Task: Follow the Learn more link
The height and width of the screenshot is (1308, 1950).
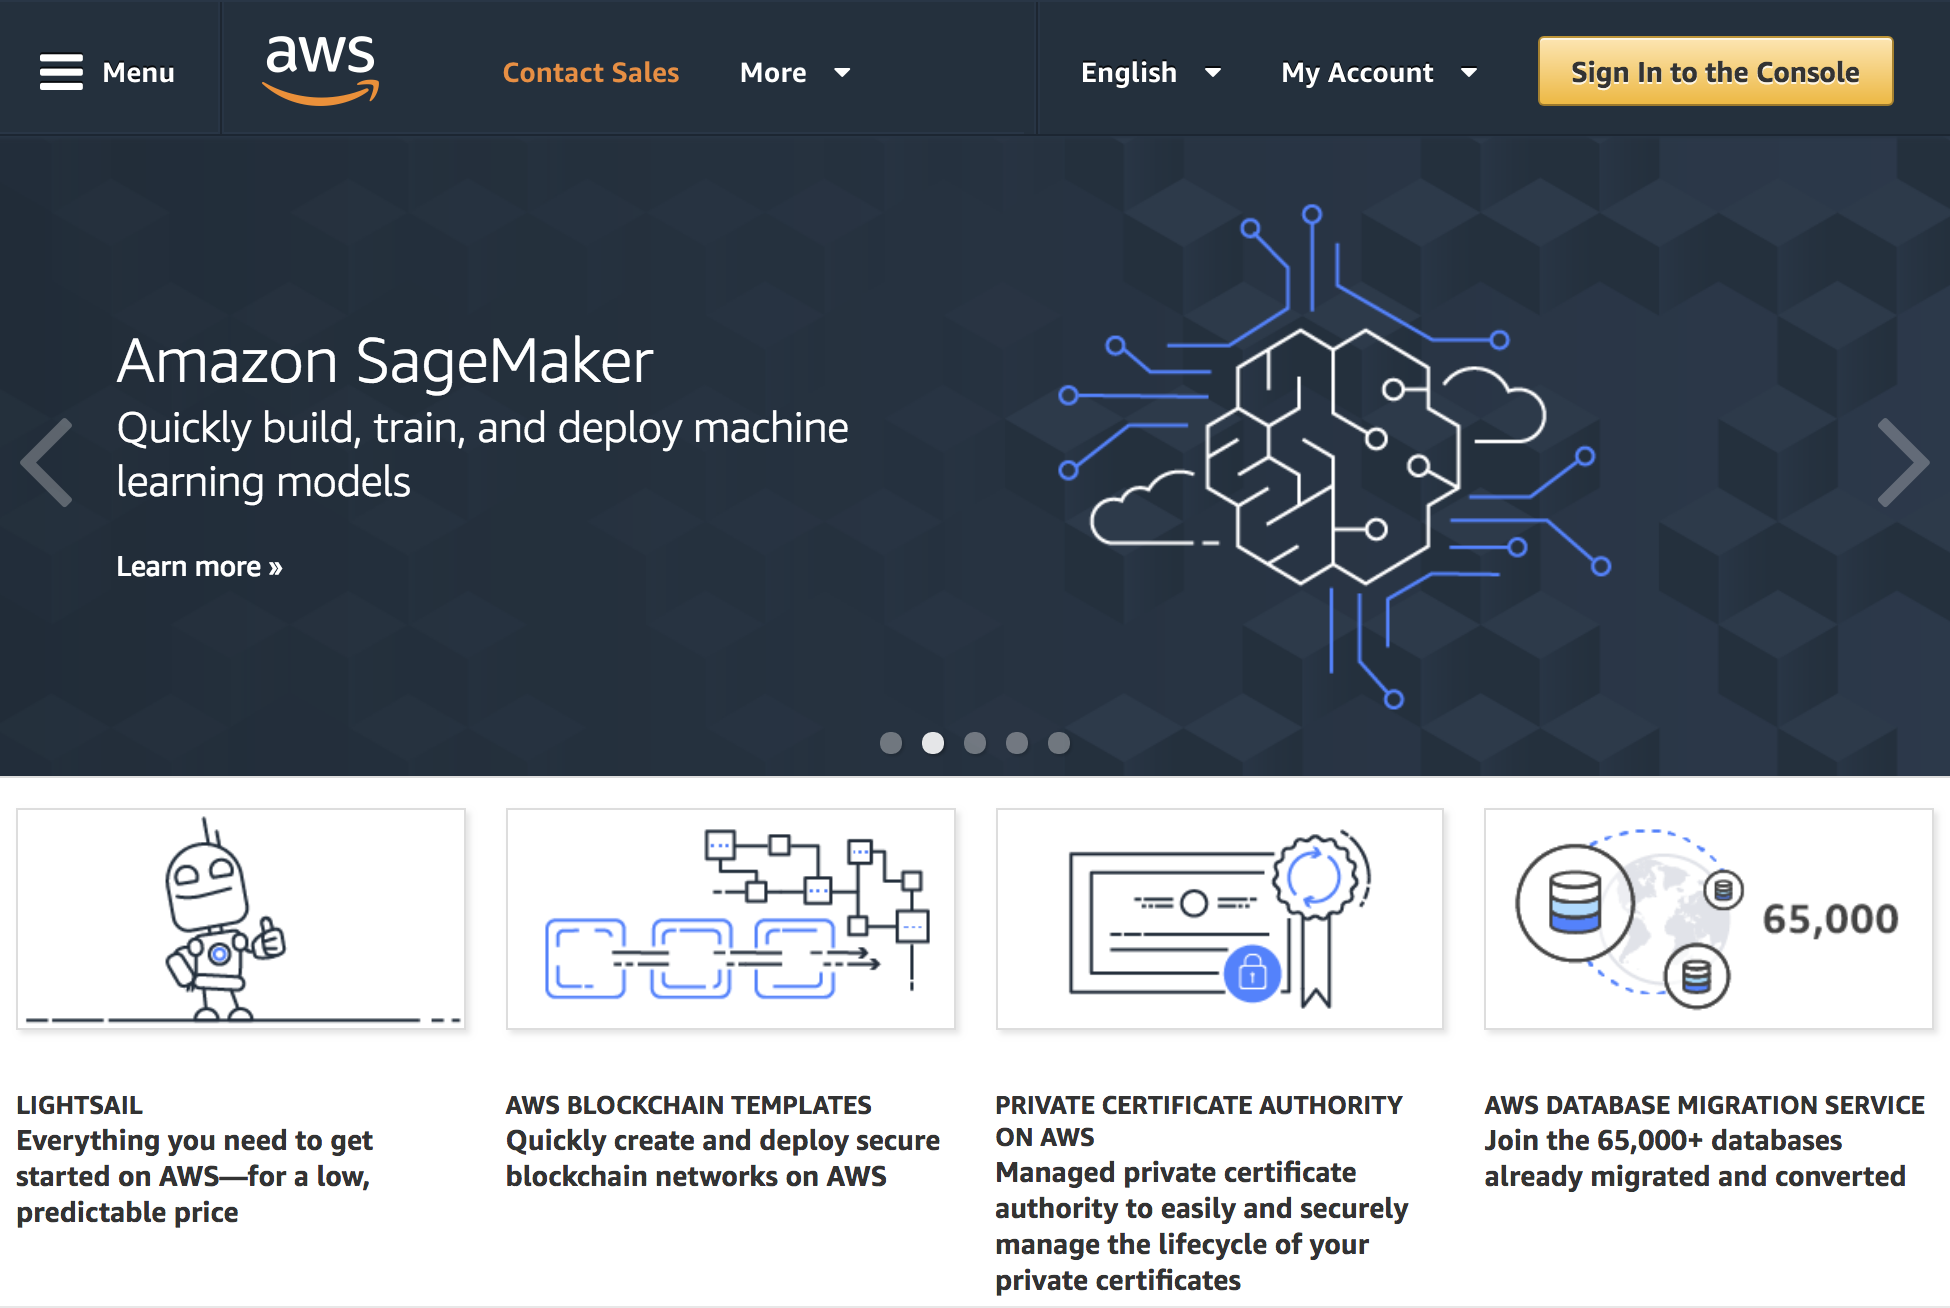Action: coord(199,566)
